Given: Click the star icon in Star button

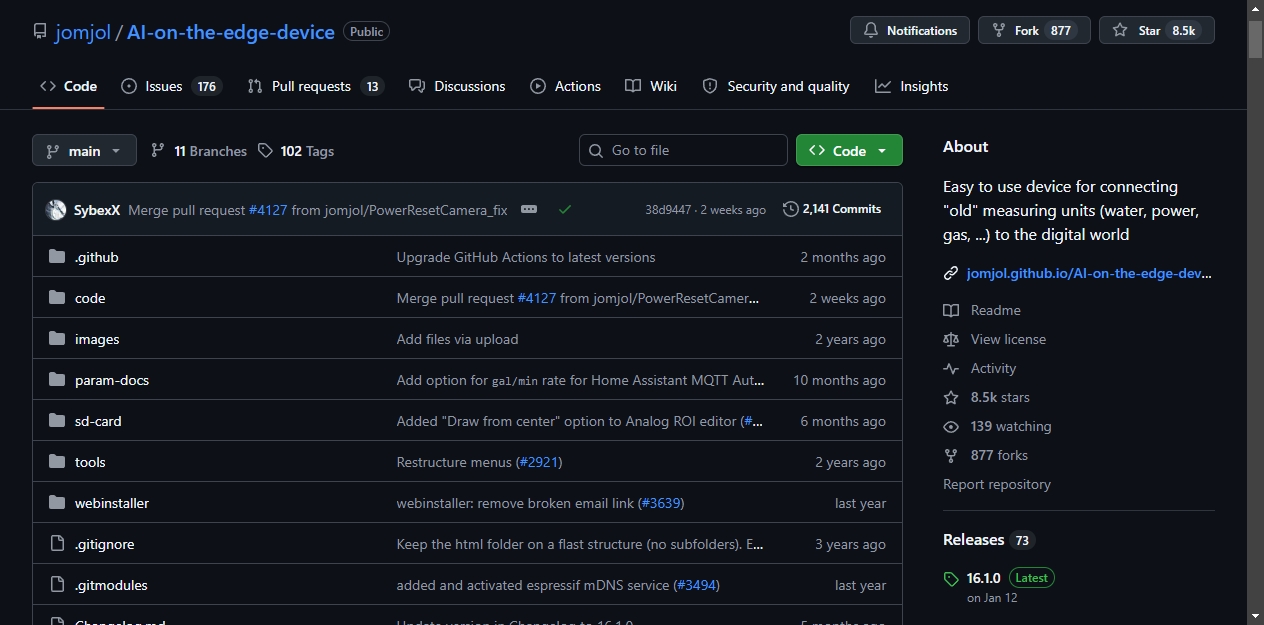Looking at the screenshot, I should pos(1120,31).
